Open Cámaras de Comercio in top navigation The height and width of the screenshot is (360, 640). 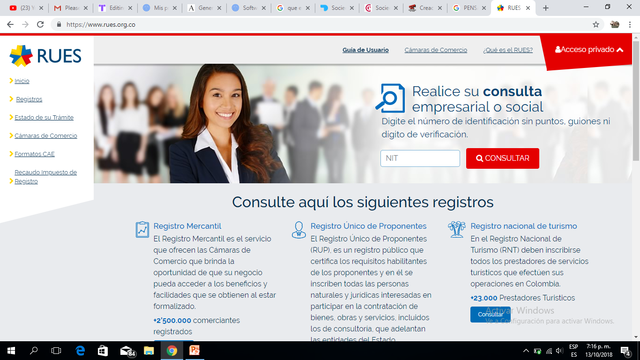coord(436,50)
